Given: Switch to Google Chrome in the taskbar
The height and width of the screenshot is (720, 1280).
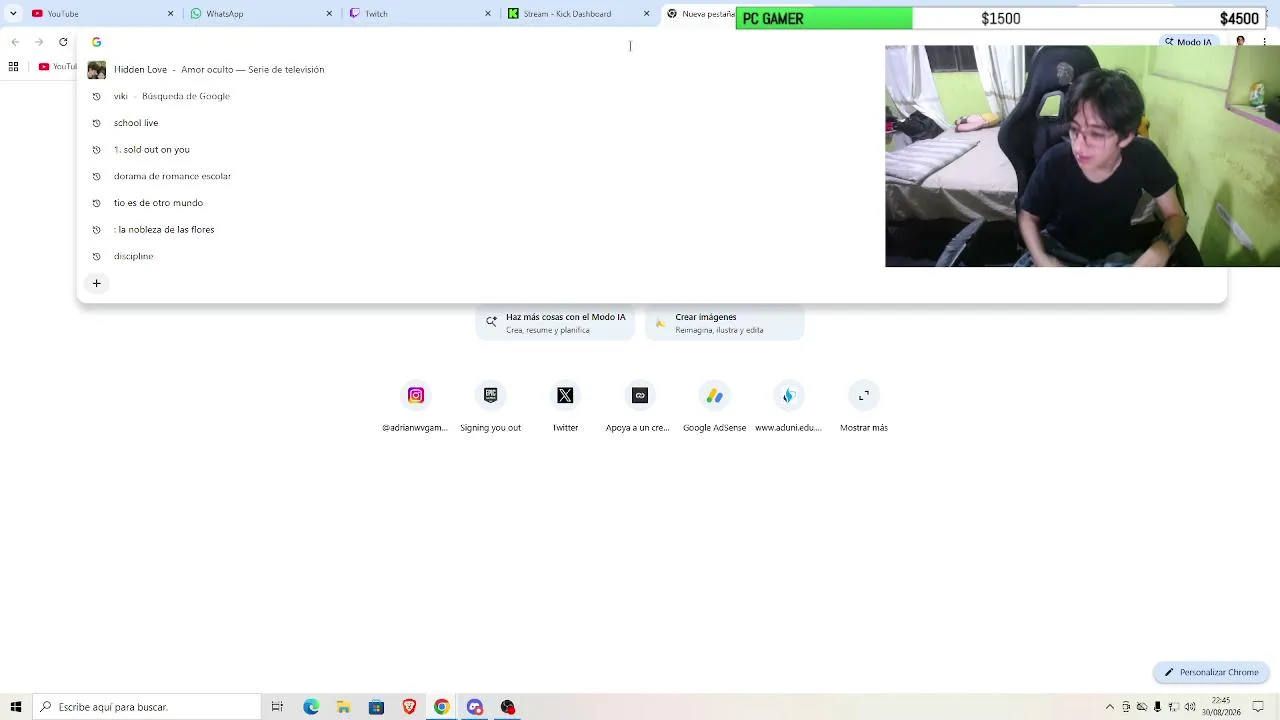Looking at the screenshot, I should (x=441, y=707).
